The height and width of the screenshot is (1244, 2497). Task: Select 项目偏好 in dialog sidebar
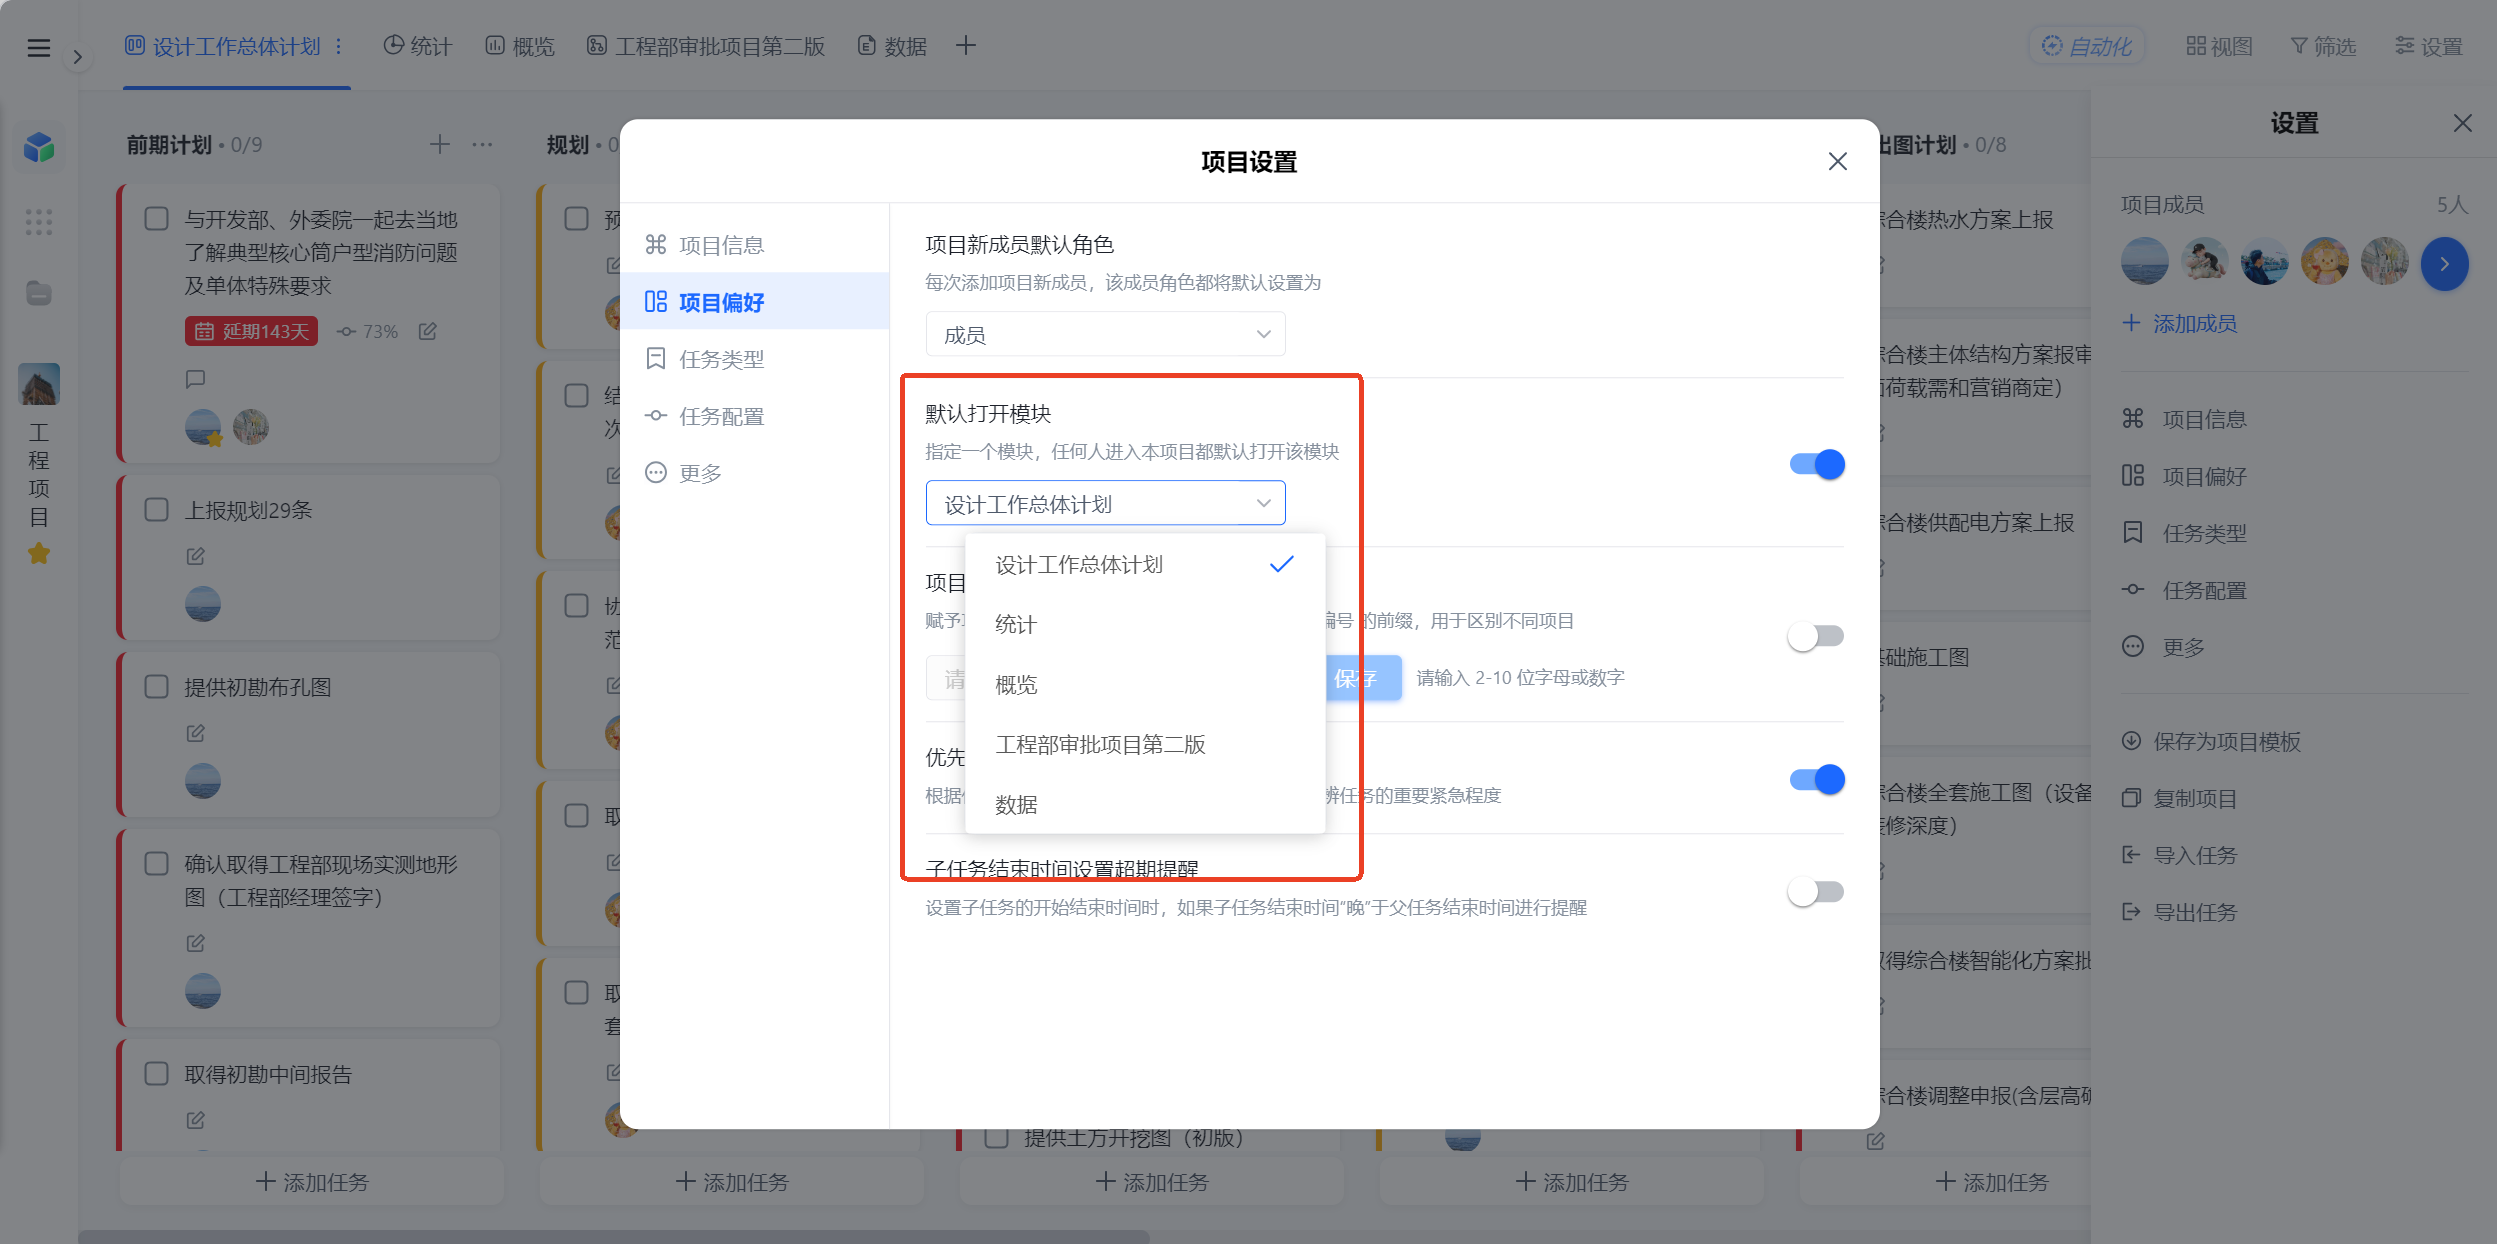click(x=755, y=302)
